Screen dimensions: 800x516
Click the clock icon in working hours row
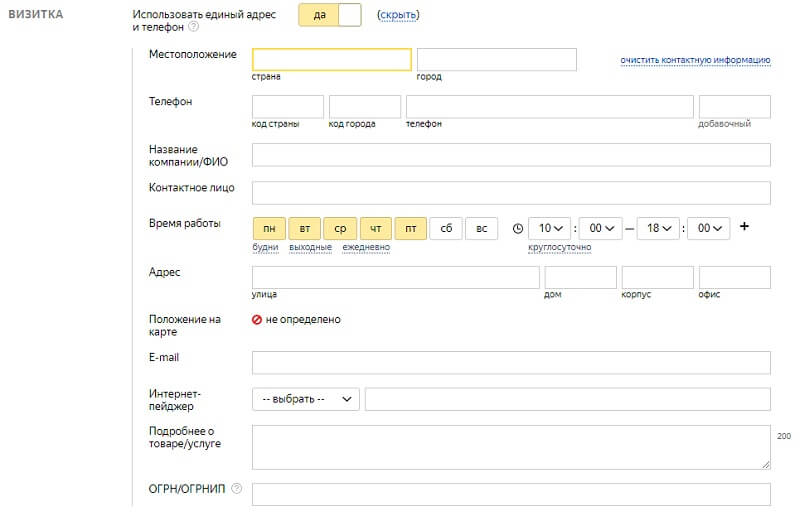(x=517, y=228)
